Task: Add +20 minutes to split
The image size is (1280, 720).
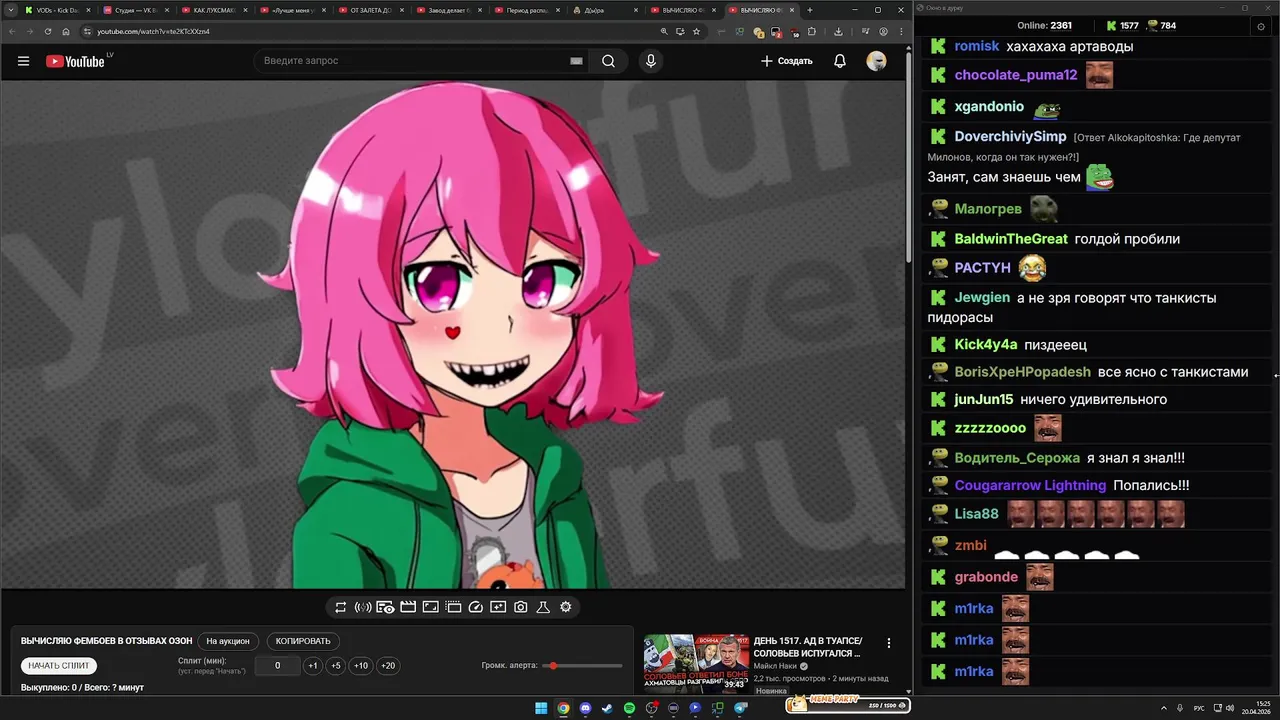Action: click(388, 666)
